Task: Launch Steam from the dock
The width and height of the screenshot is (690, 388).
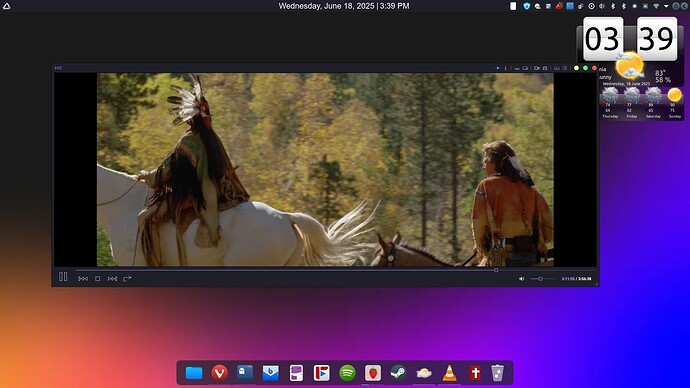Action: coord(398,373)
